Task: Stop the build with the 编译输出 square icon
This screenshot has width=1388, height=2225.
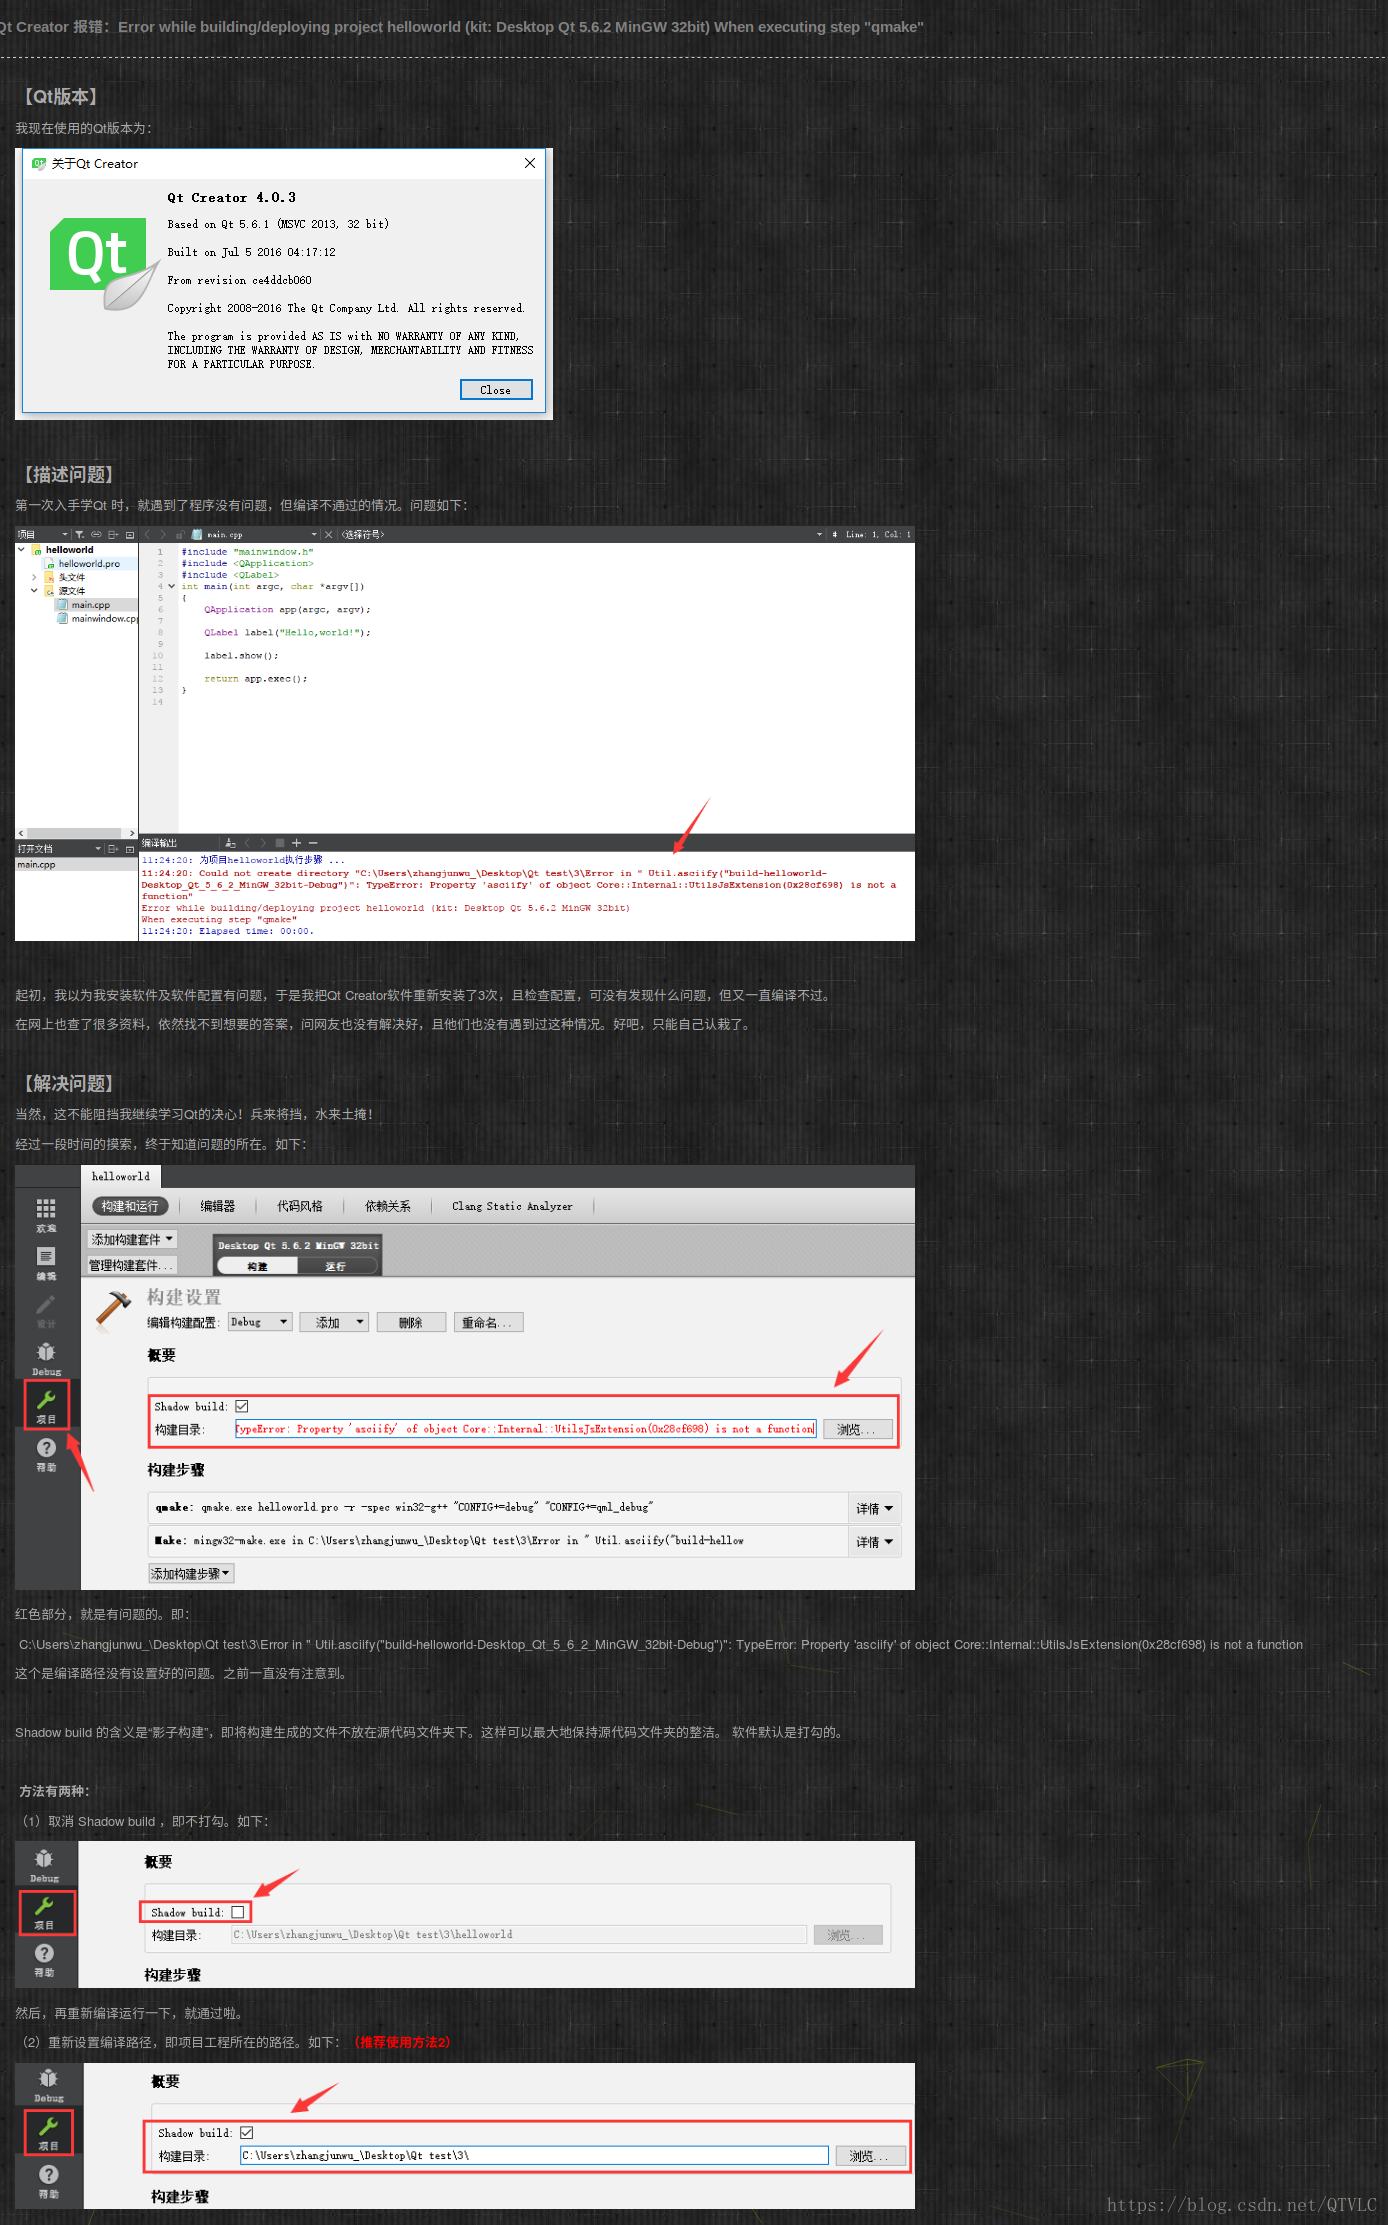Action: 280,843
